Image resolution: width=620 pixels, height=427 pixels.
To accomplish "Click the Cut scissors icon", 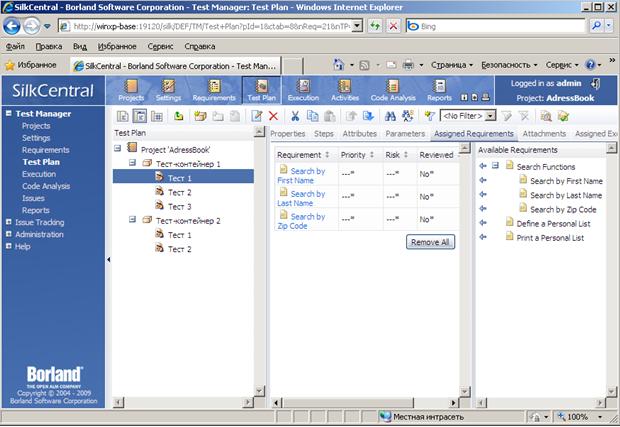I will (295, 116).
